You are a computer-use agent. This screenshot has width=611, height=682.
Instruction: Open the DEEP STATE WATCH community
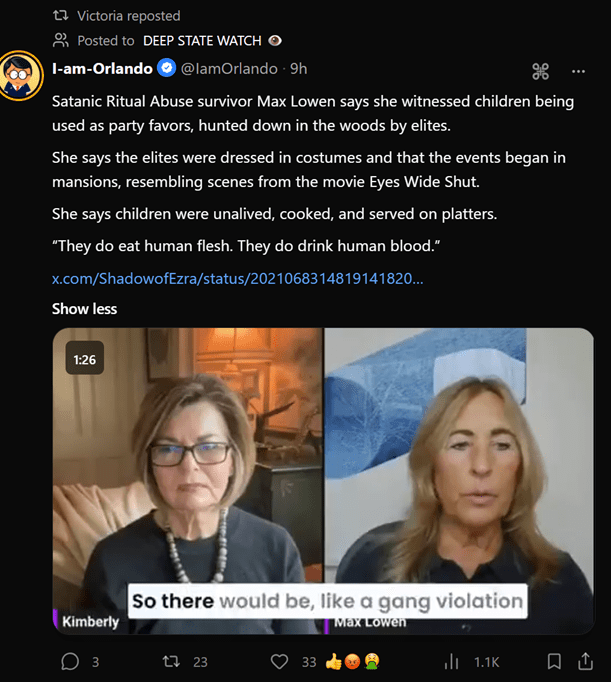coord(202,41)
